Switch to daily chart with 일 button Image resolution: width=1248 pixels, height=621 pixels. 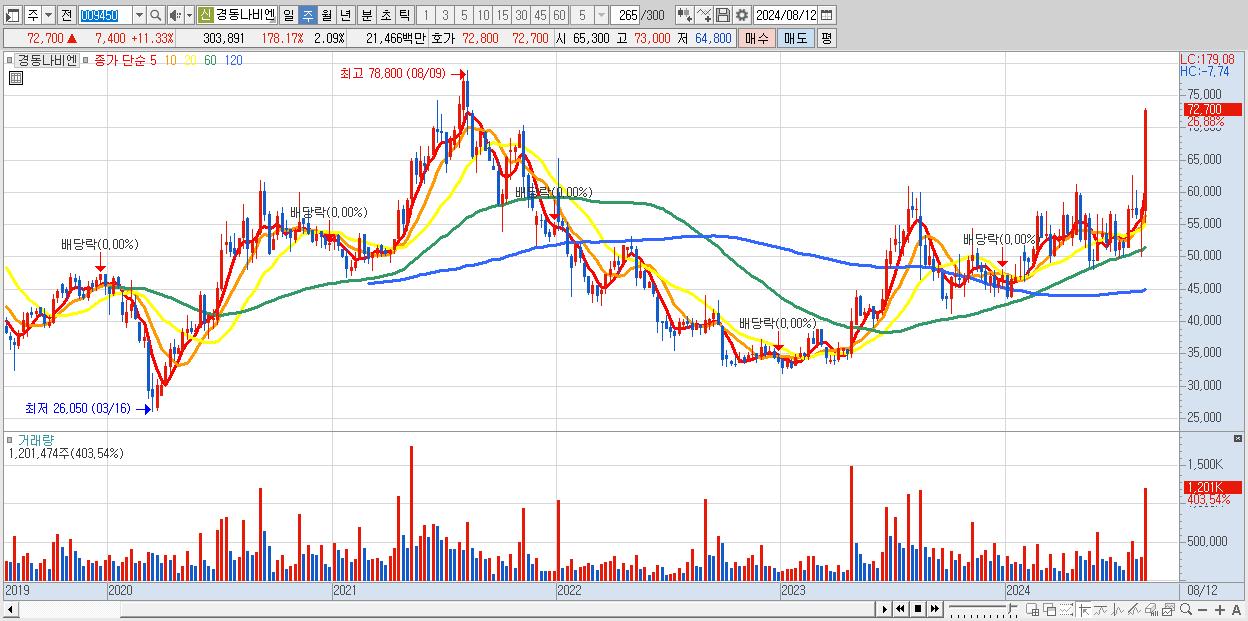(x=288, y=15)
